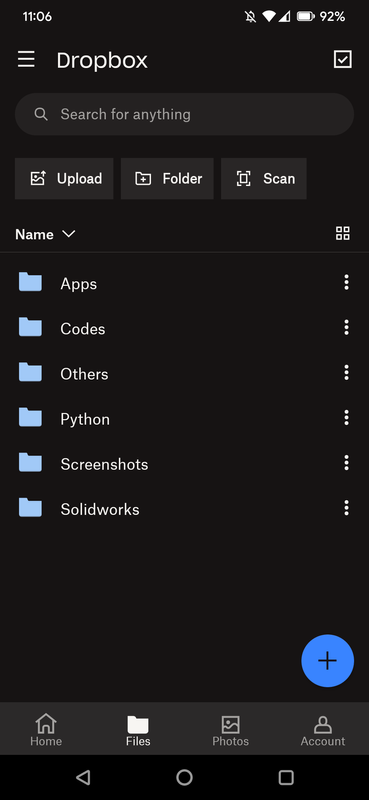369x800 pixels.
Task: Open more options for Python folder
Action: [x=347, y=417]
